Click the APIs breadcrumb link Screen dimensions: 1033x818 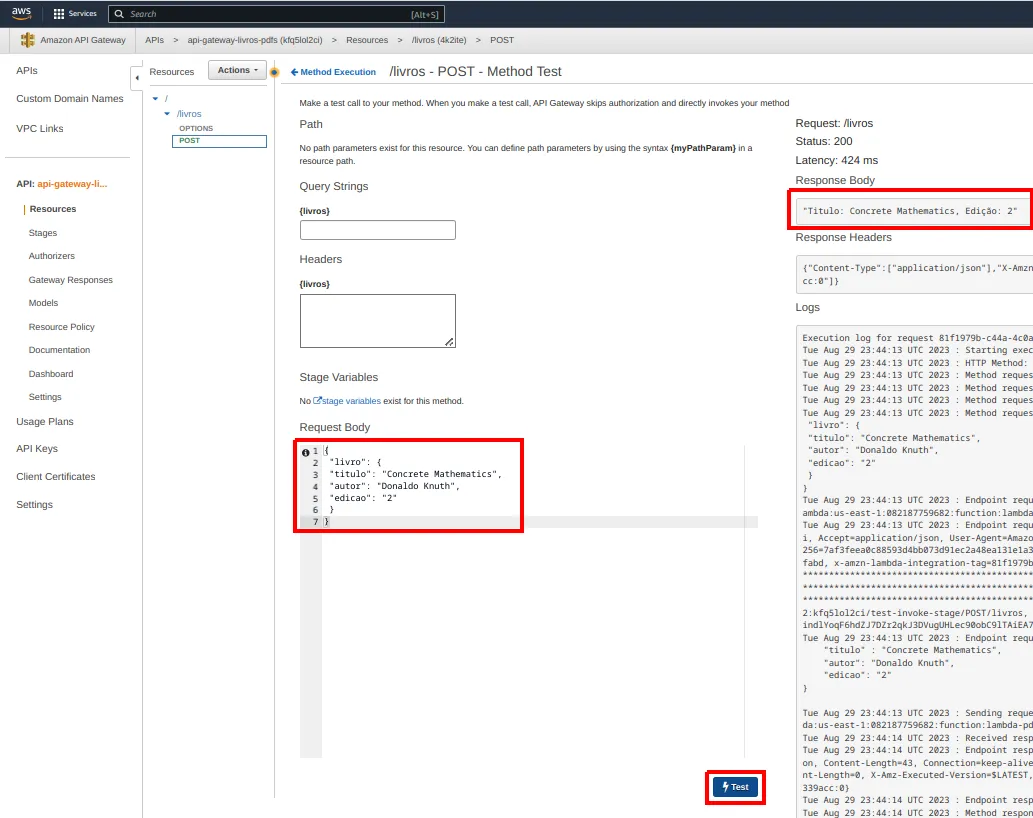[154, 40]
